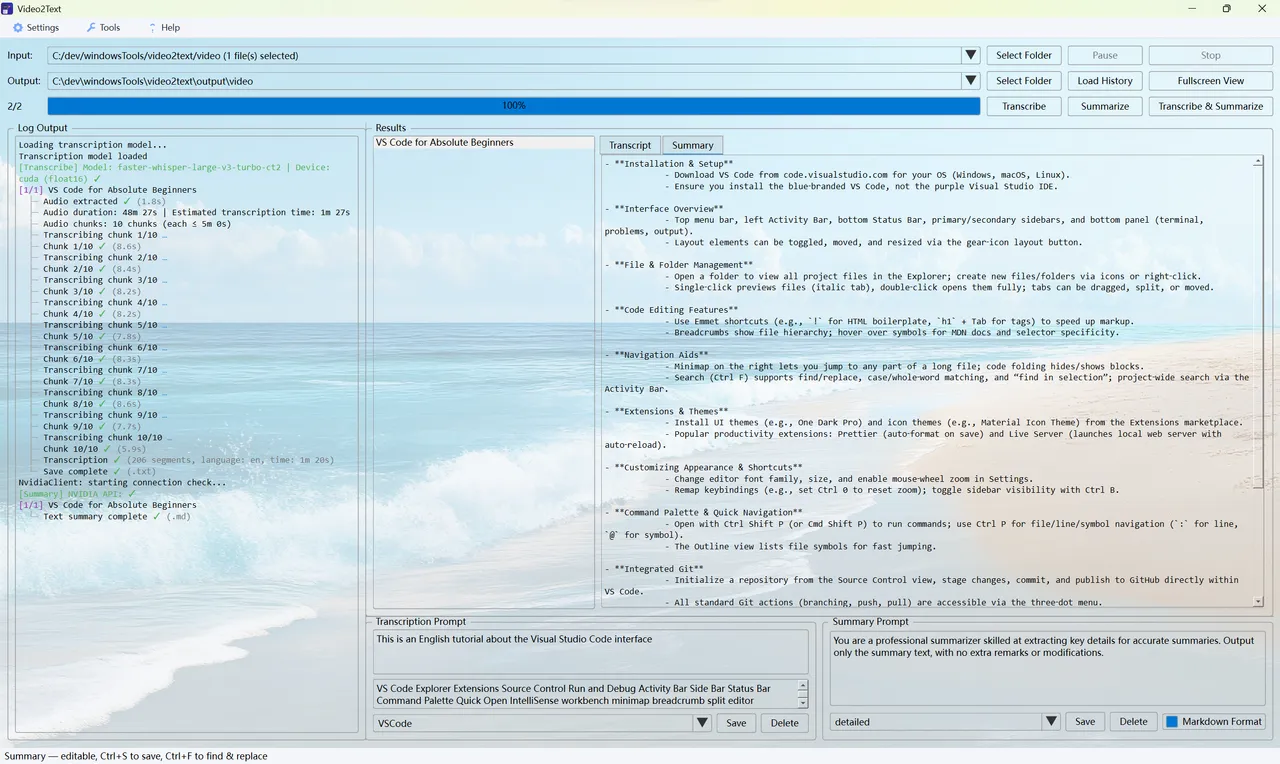This screenshot has height=764, width=1280.
Task: Click the Load History button
Action: pyautogui.click(x=1105, y=81)
